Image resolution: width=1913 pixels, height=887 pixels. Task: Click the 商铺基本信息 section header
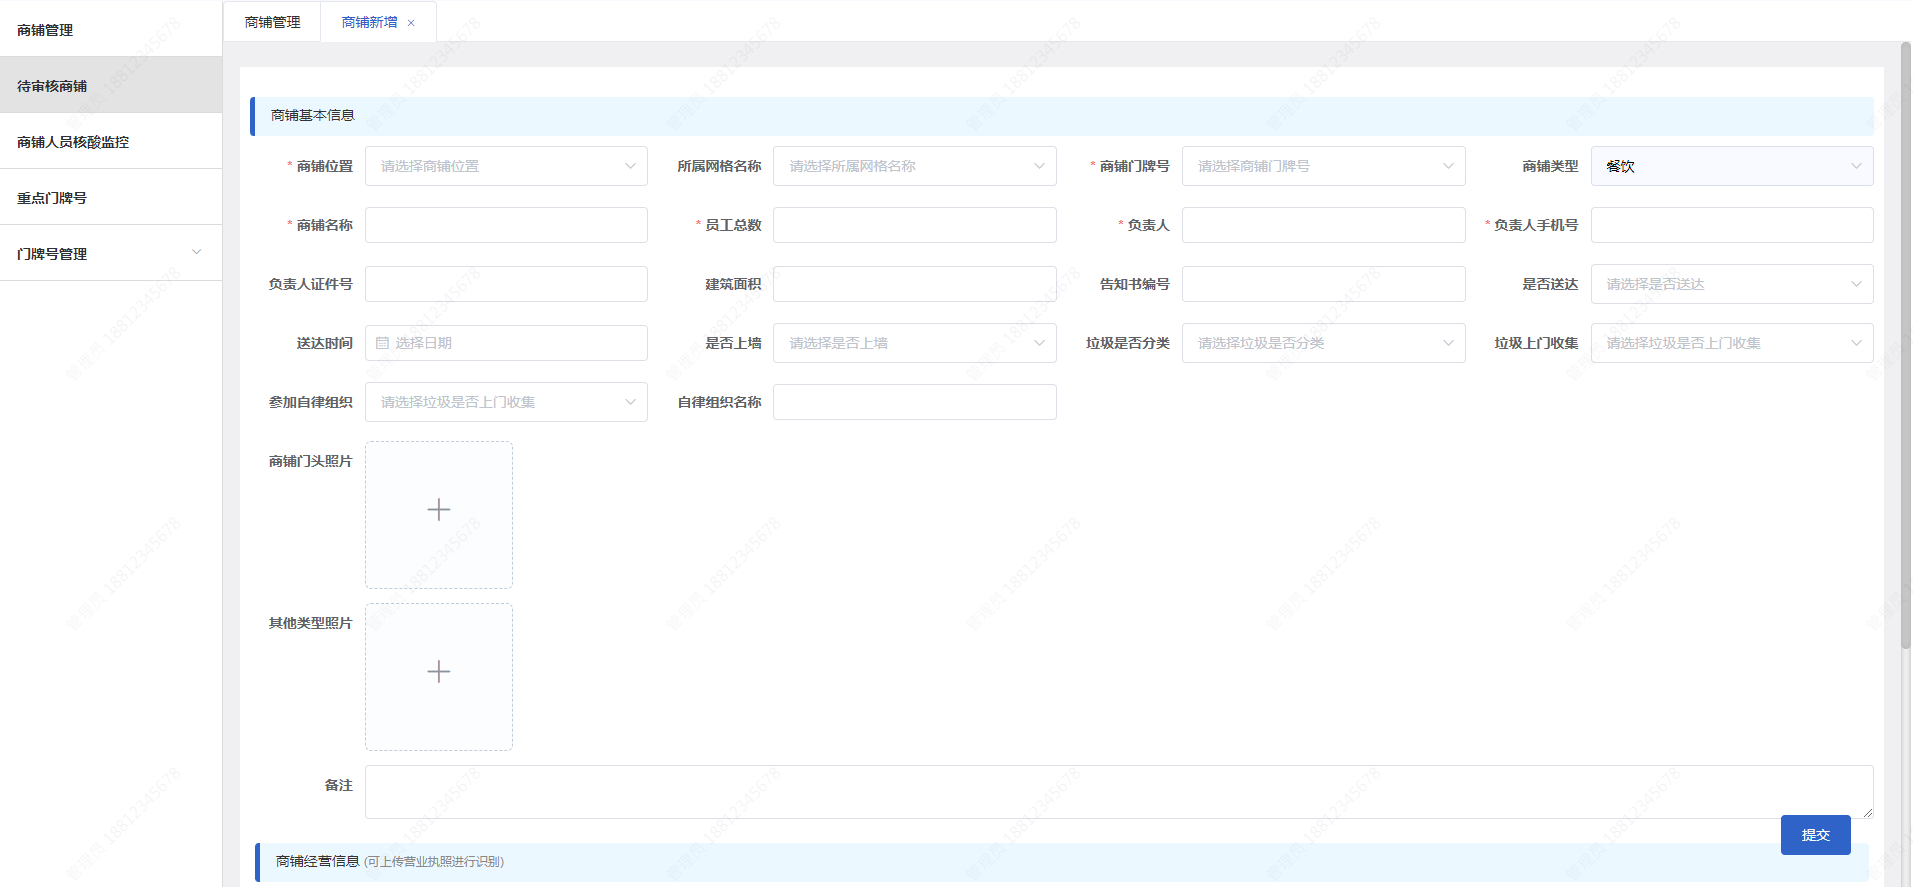[1062, 116]
